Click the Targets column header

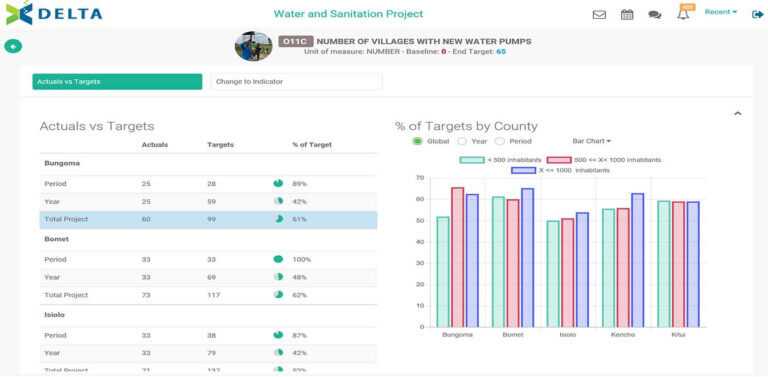(x=220, y=145)
